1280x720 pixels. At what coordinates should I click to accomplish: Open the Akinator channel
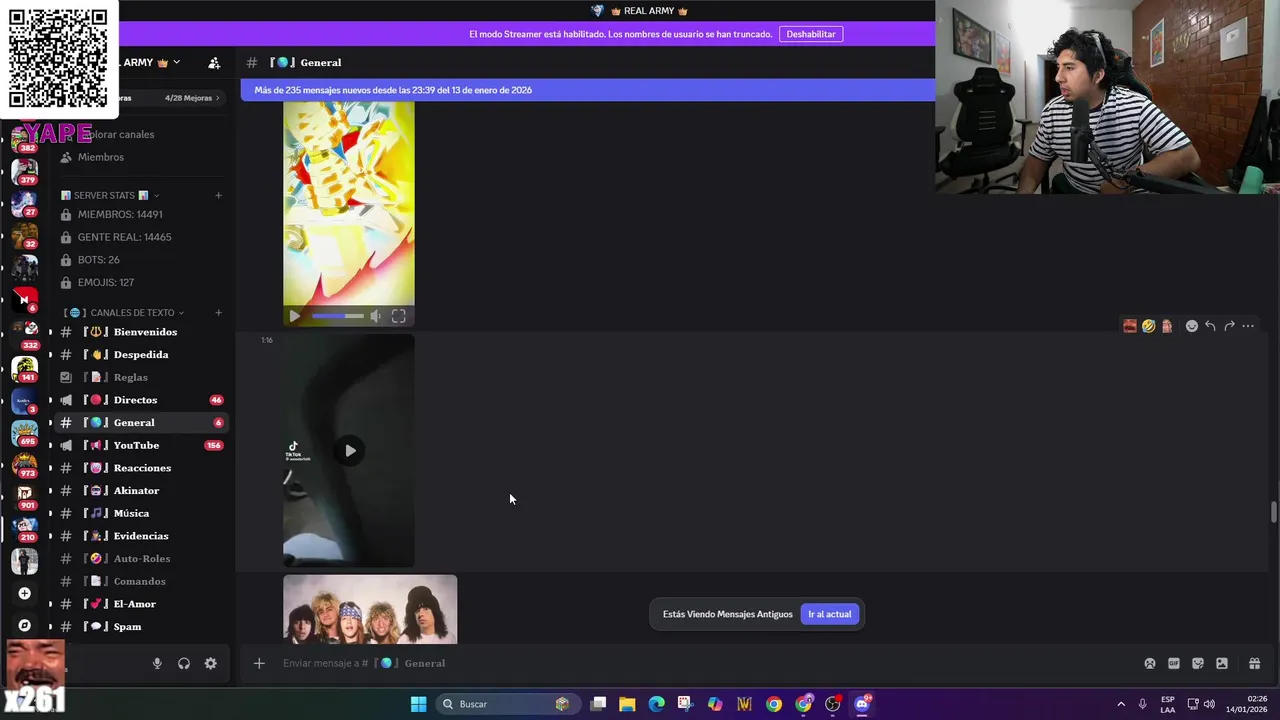(x=141, y=490)
